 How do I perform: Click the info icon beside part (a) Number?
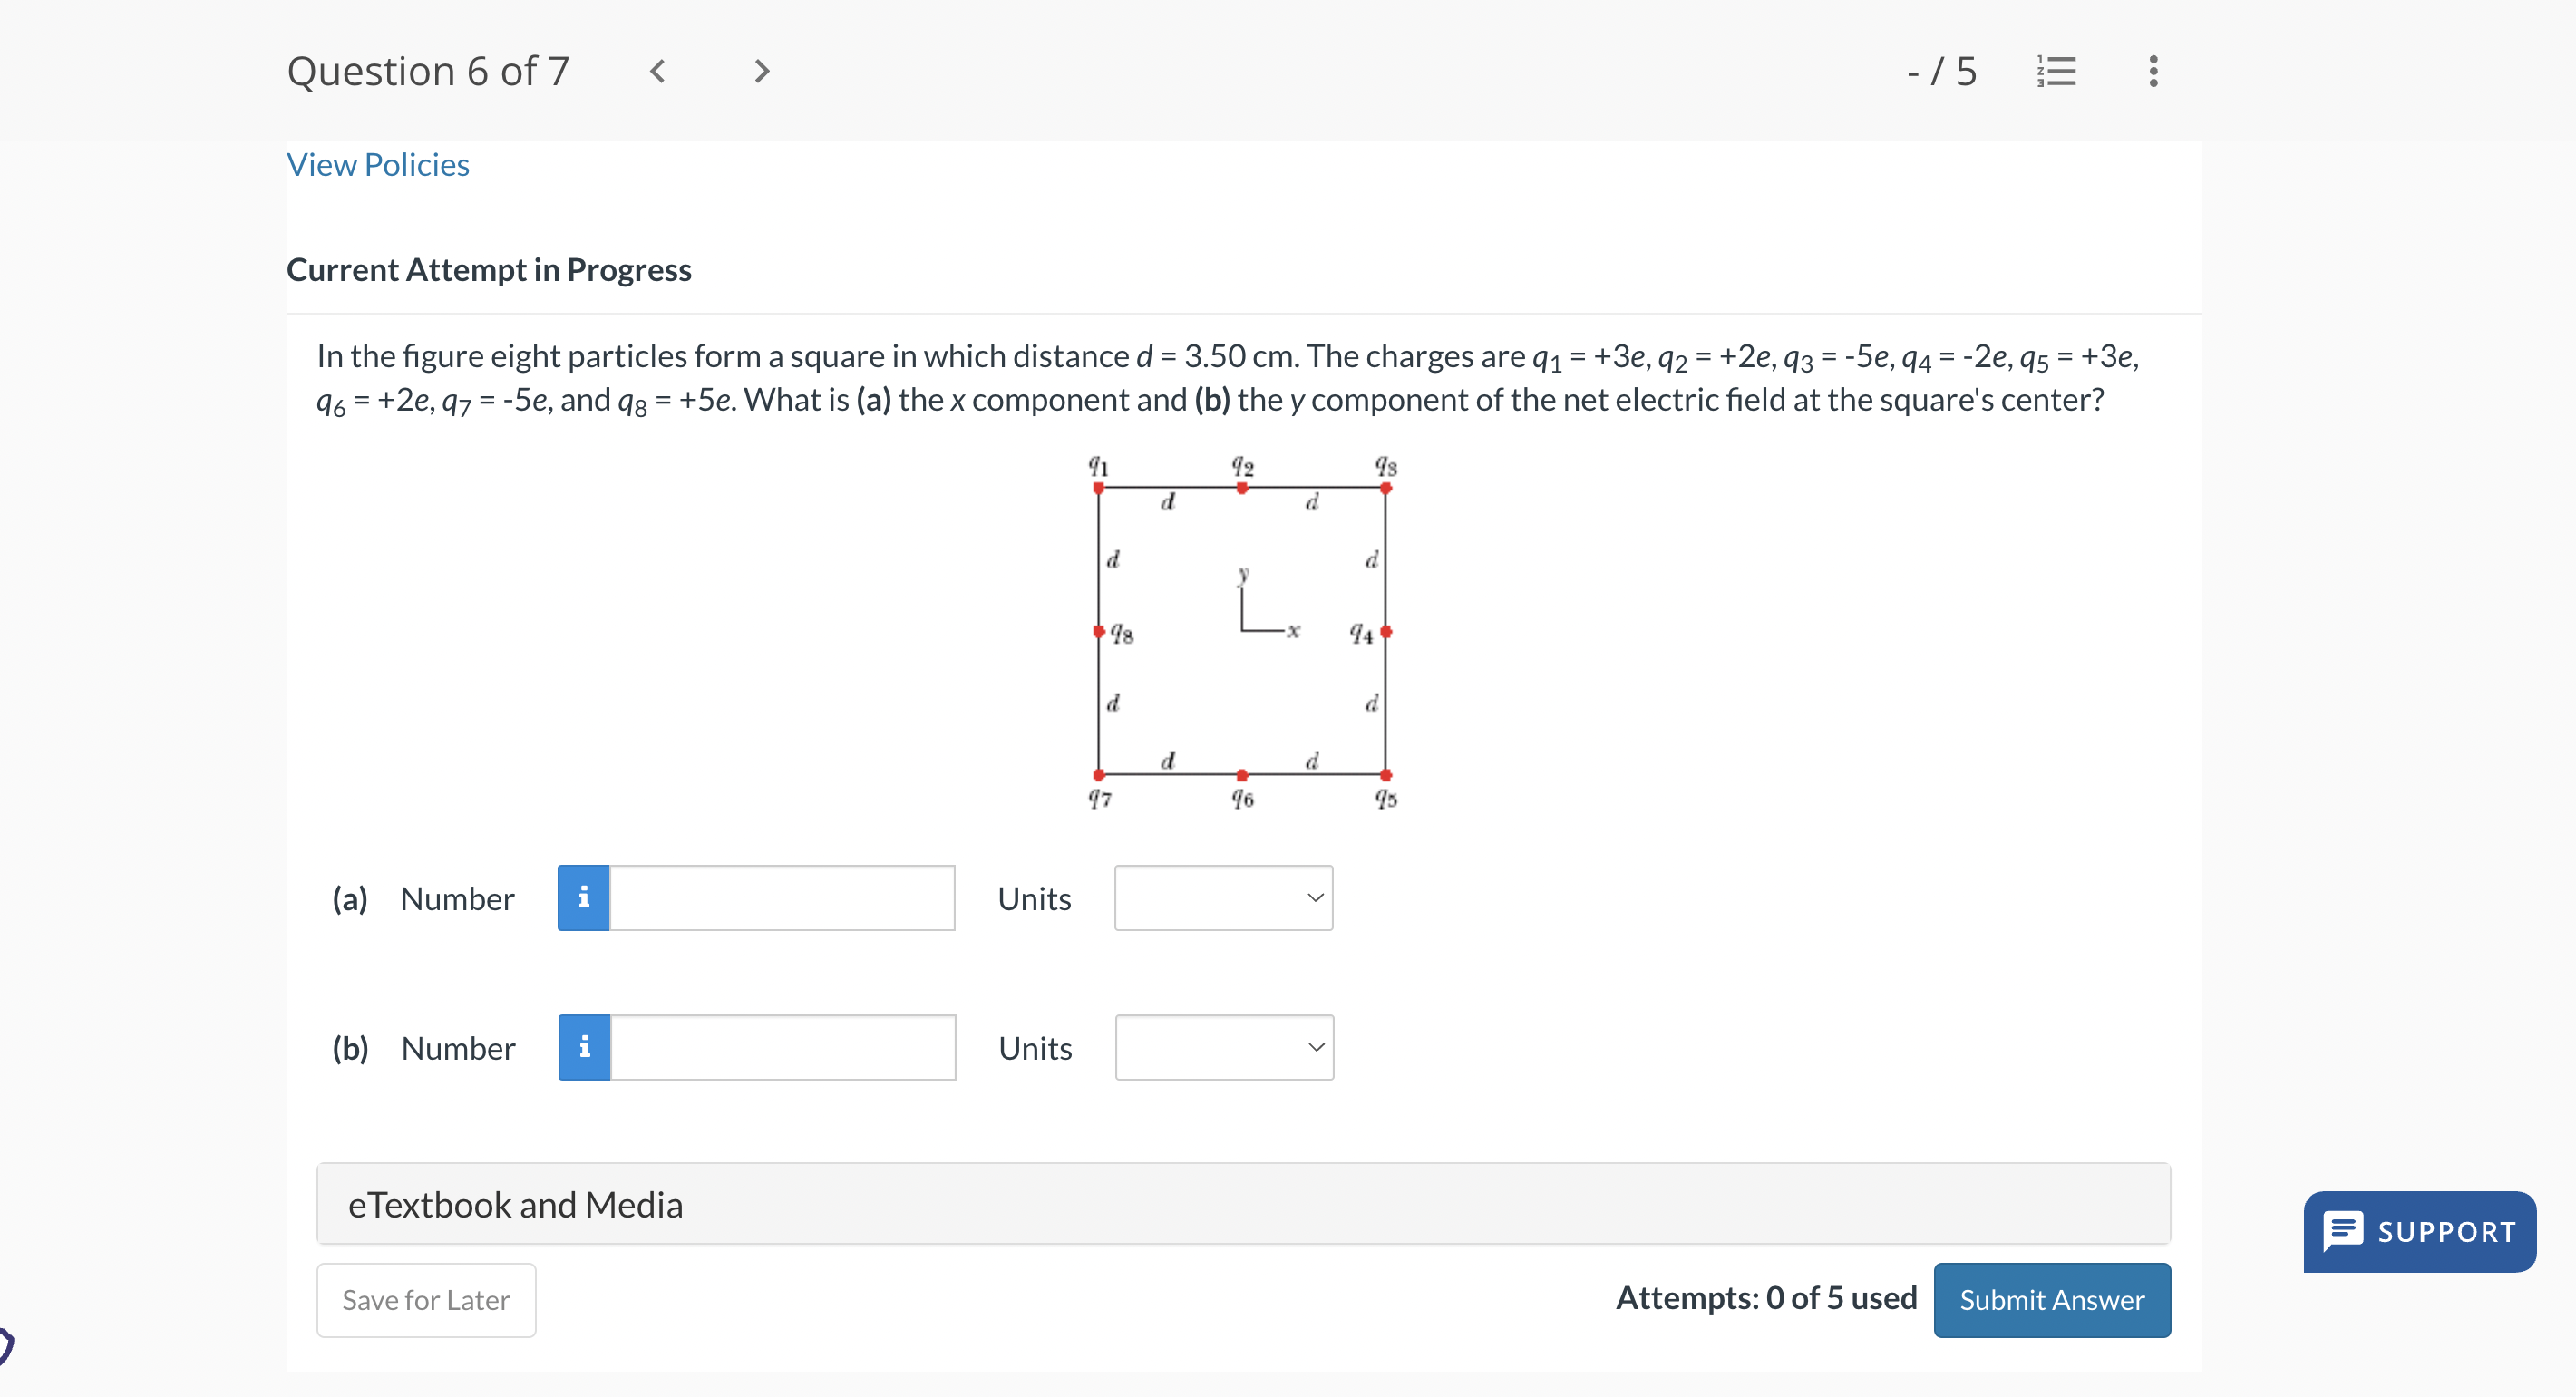point(583,898)
